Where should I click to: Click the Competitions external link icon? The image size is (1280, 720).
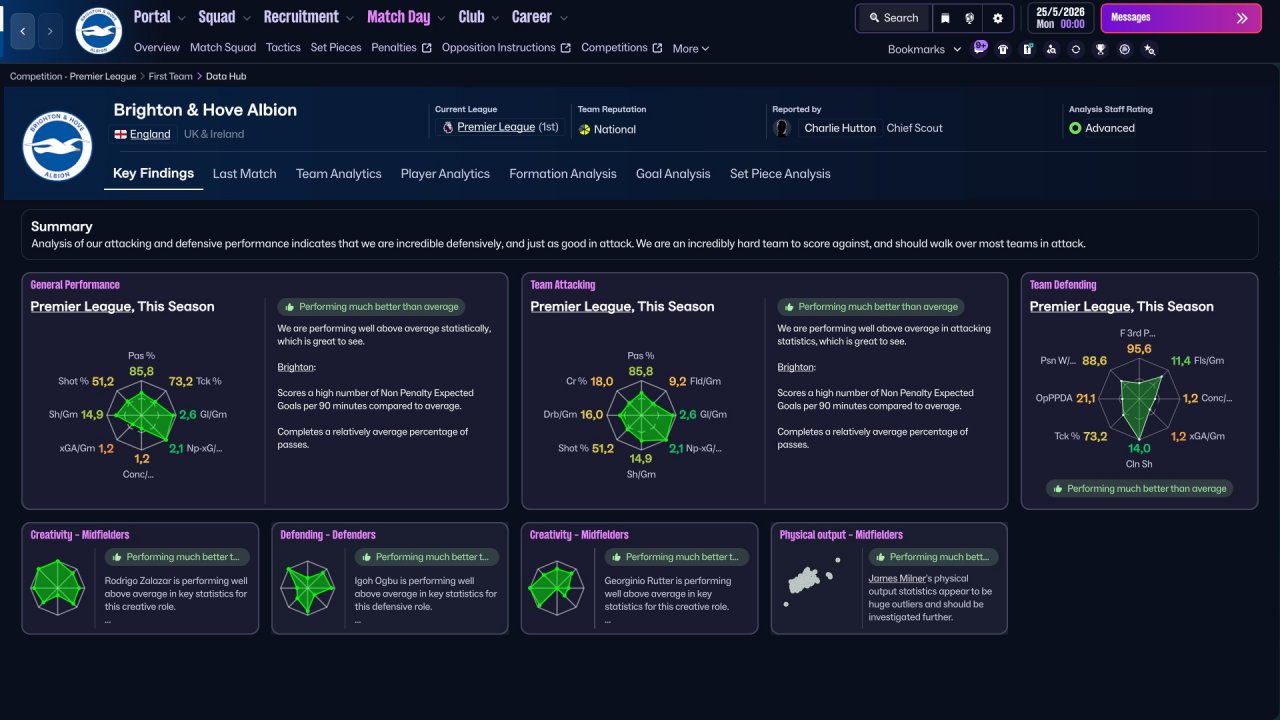point(657,48)
